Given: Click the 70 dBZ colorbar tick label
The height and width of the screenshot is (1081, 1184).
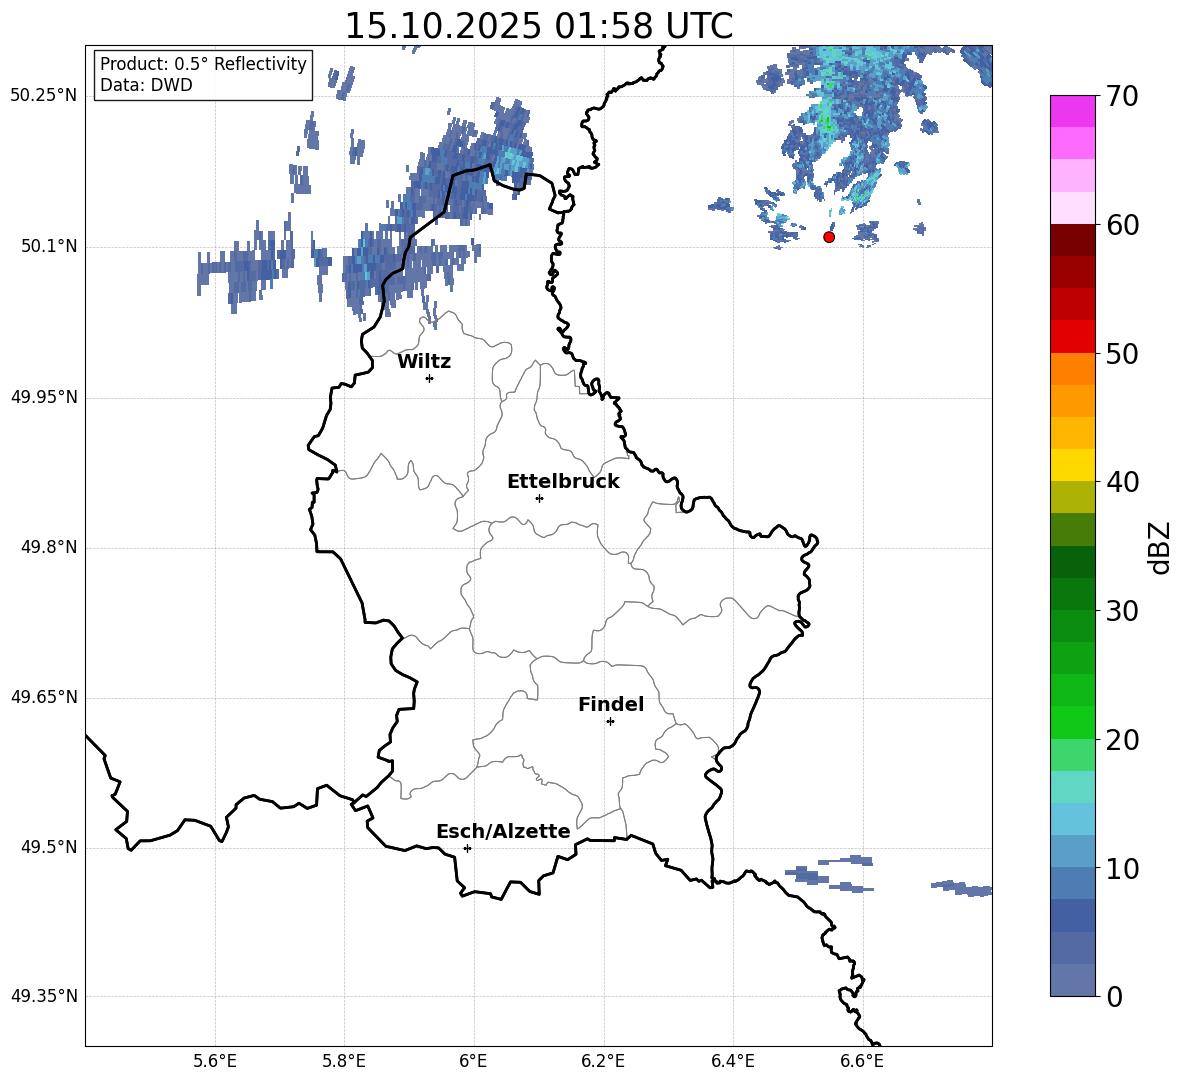Looking at the screenshot, I should 1122,96.
